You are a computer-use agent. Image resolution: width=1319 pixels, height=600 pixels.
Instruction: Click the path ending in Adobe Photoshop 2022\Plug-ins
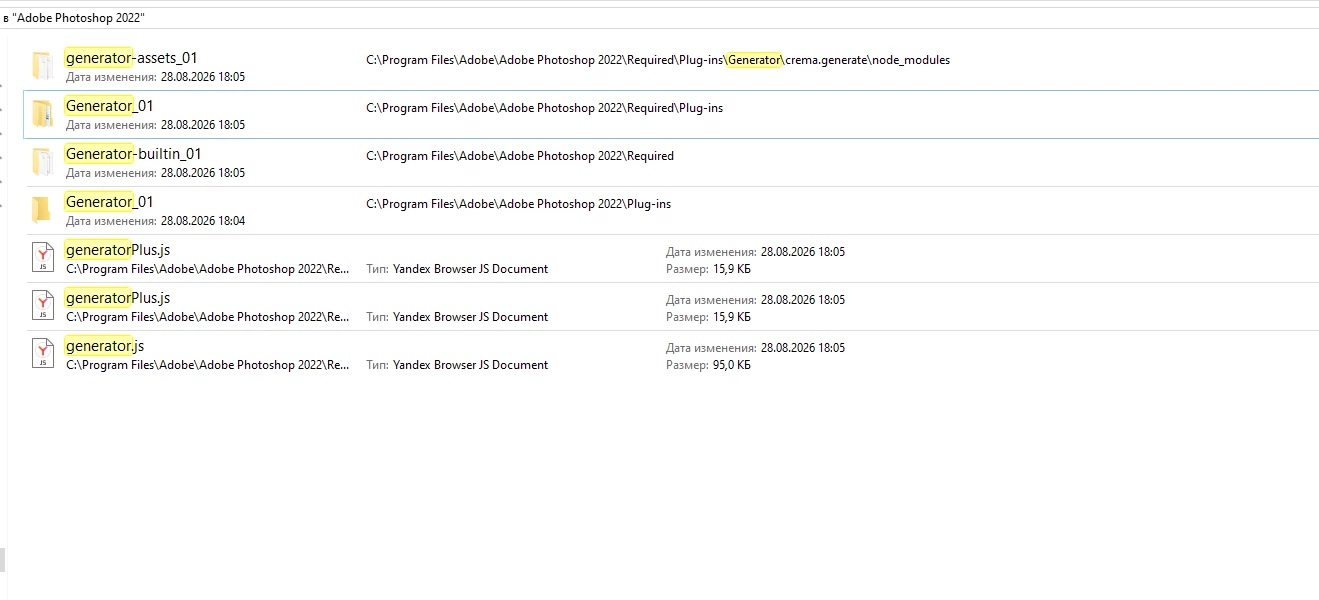click(x=518, y=204)
